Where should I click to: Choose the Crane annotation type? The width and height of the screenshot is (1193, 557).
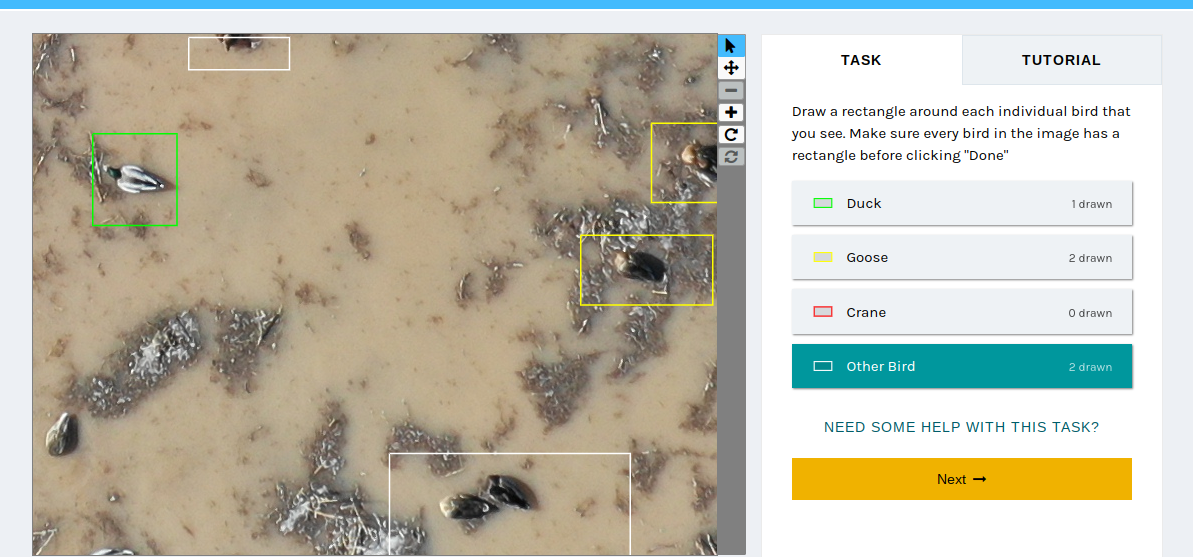(962, 312)
